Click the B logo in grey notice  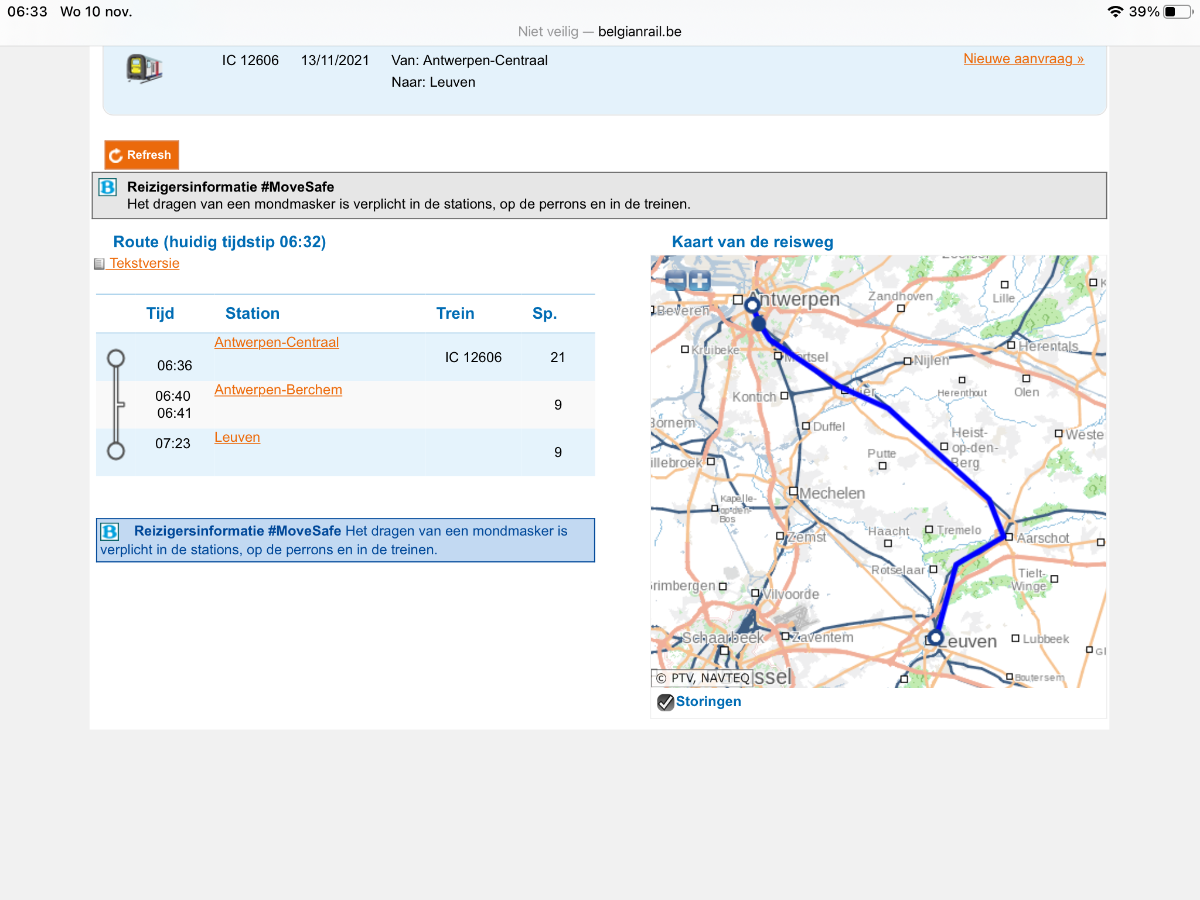pyautogui.click(x=108, y=187)
